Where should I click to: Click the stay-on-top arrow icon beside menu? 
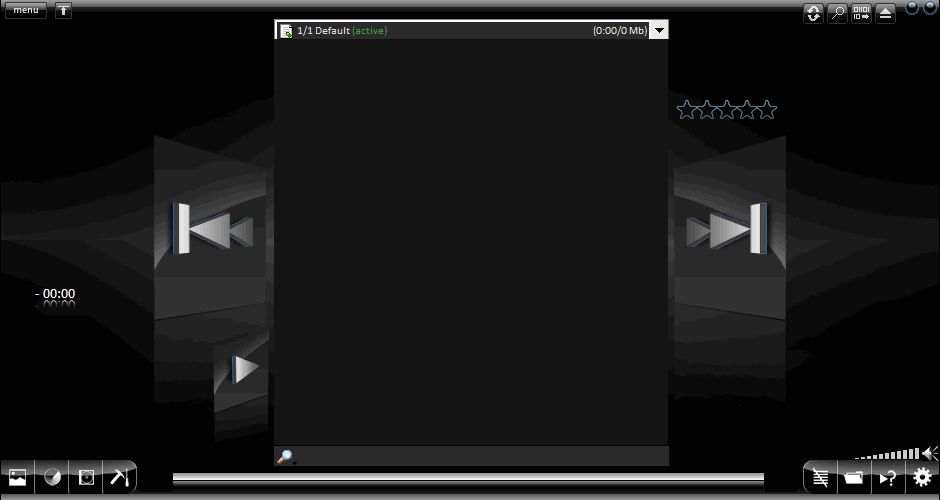click(x=64, y=10)
